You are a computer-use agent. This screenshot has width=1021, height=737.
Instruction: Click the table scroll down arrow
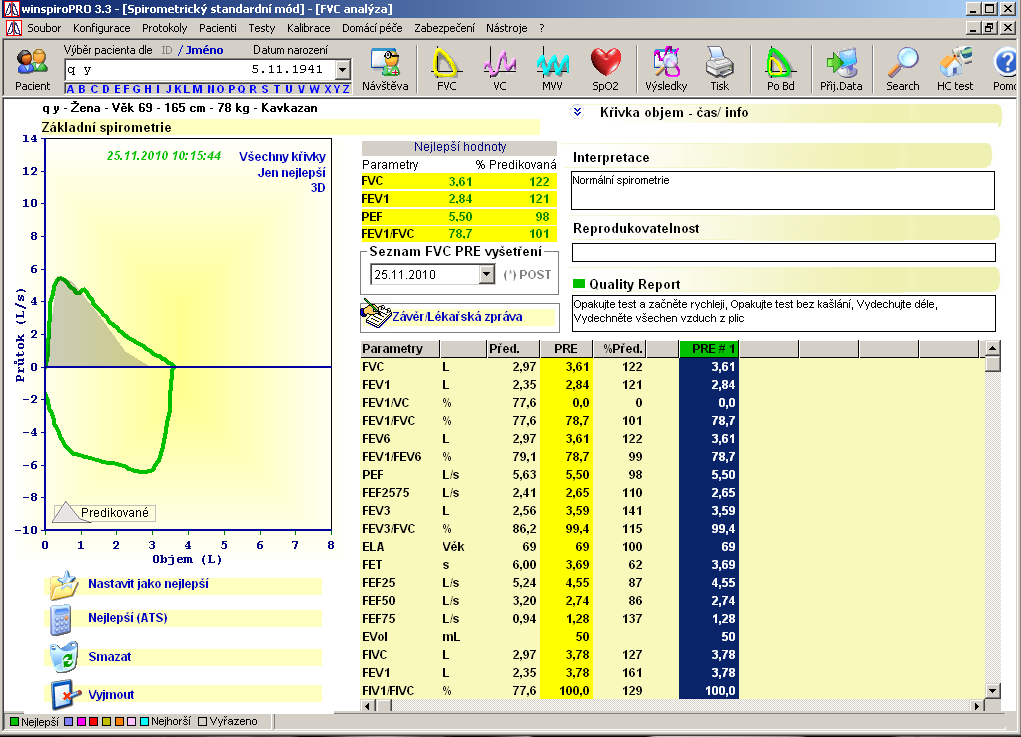tap(992, 691)
